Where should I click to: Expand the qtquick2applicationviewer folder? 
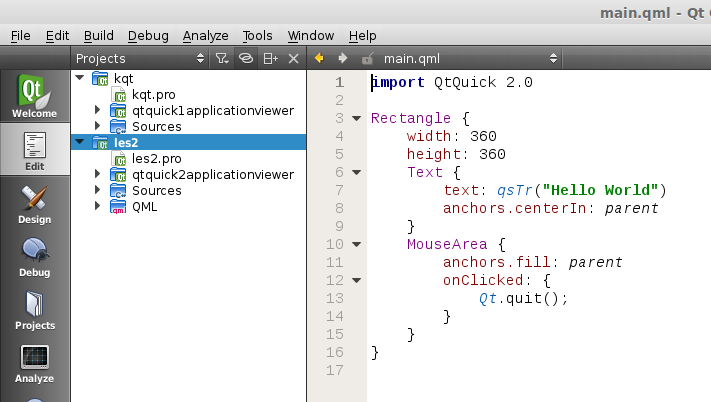pyautogui.click(x=97, y=174)
